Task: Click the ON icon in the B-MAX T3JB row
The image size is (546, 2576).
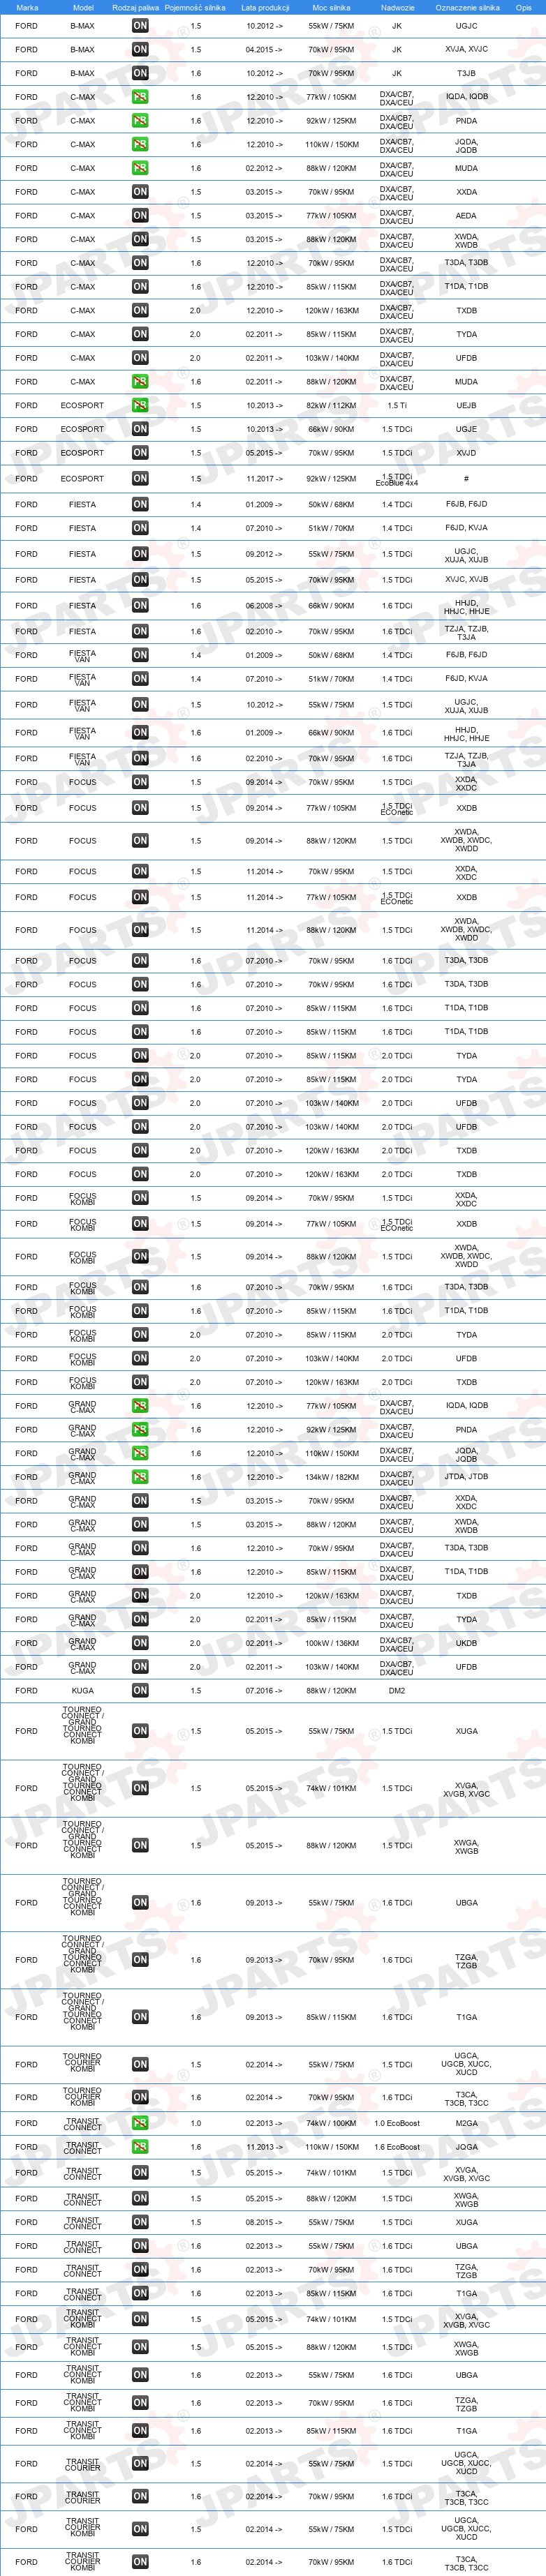Action: pyautogui.click(x=140, y=73)
